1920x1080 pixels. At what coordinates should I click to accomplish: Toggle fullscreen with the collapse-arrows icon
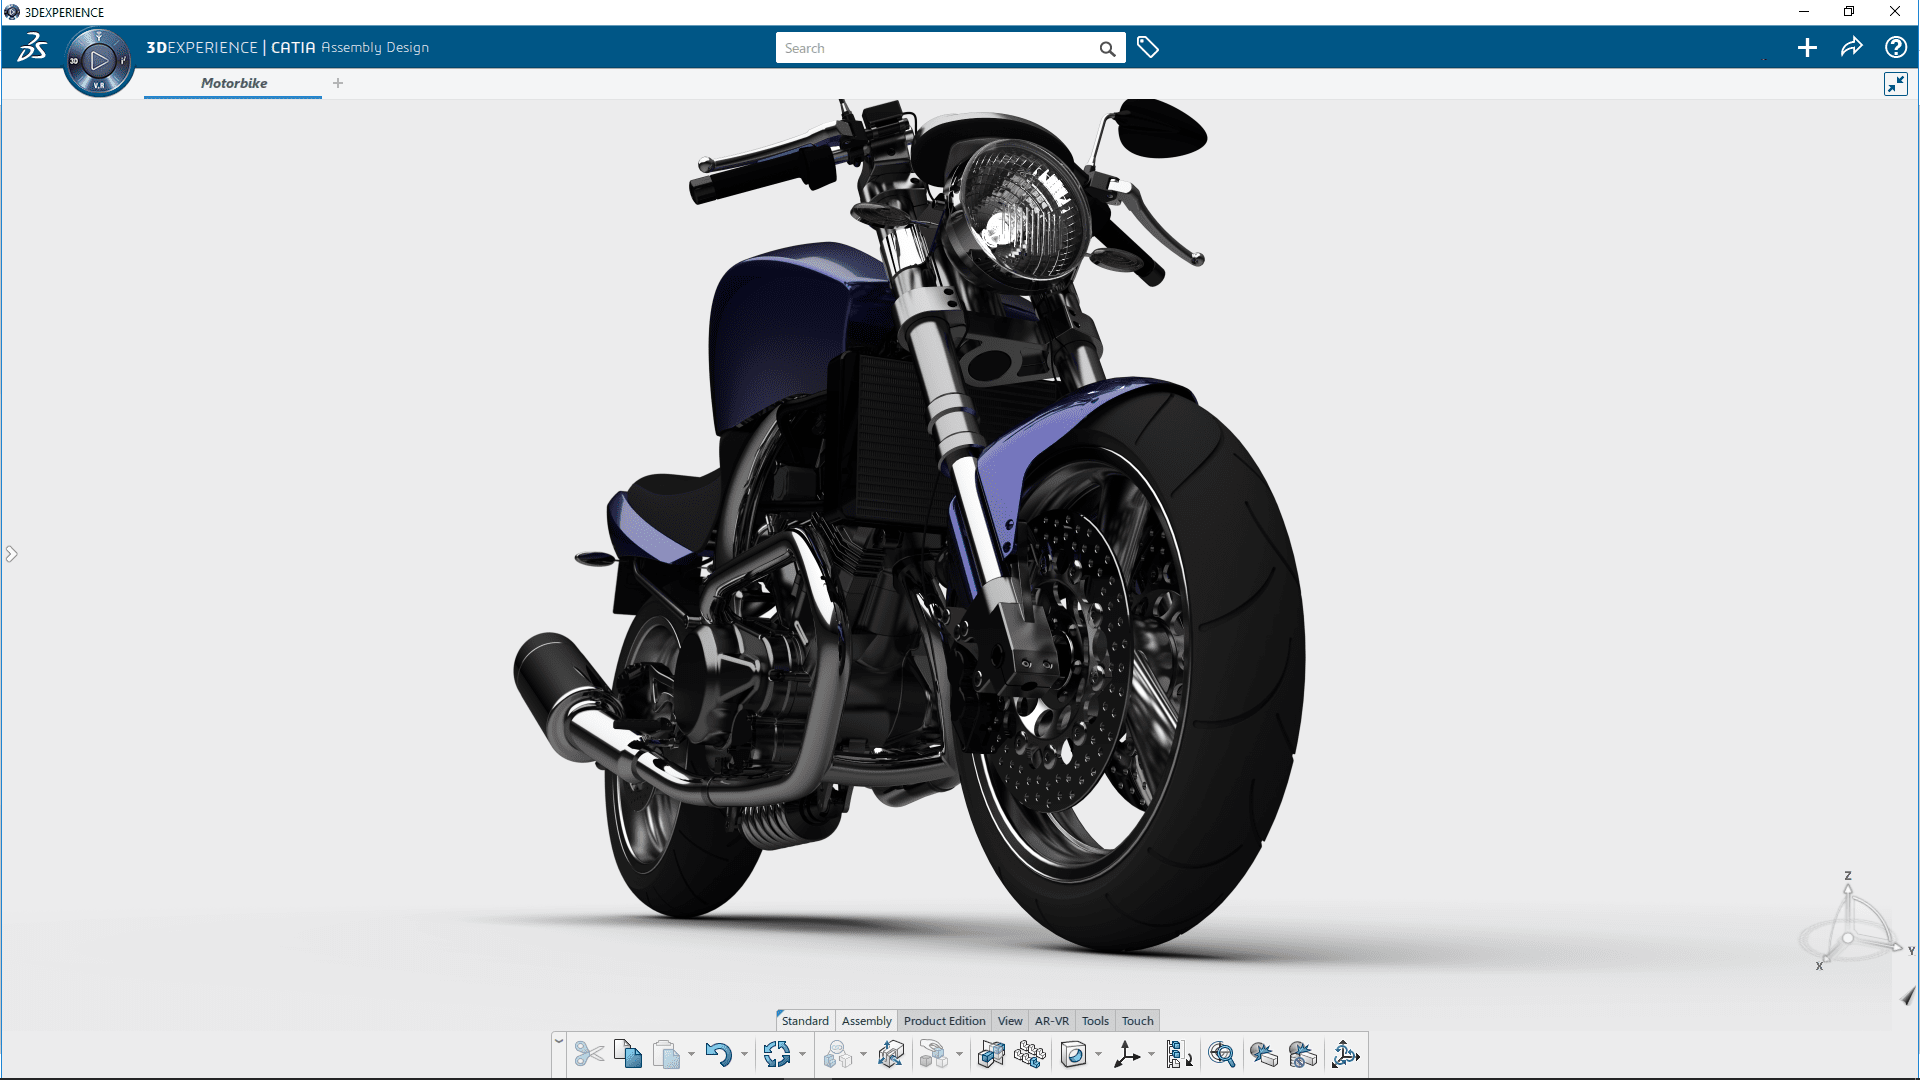(1895, 84)
